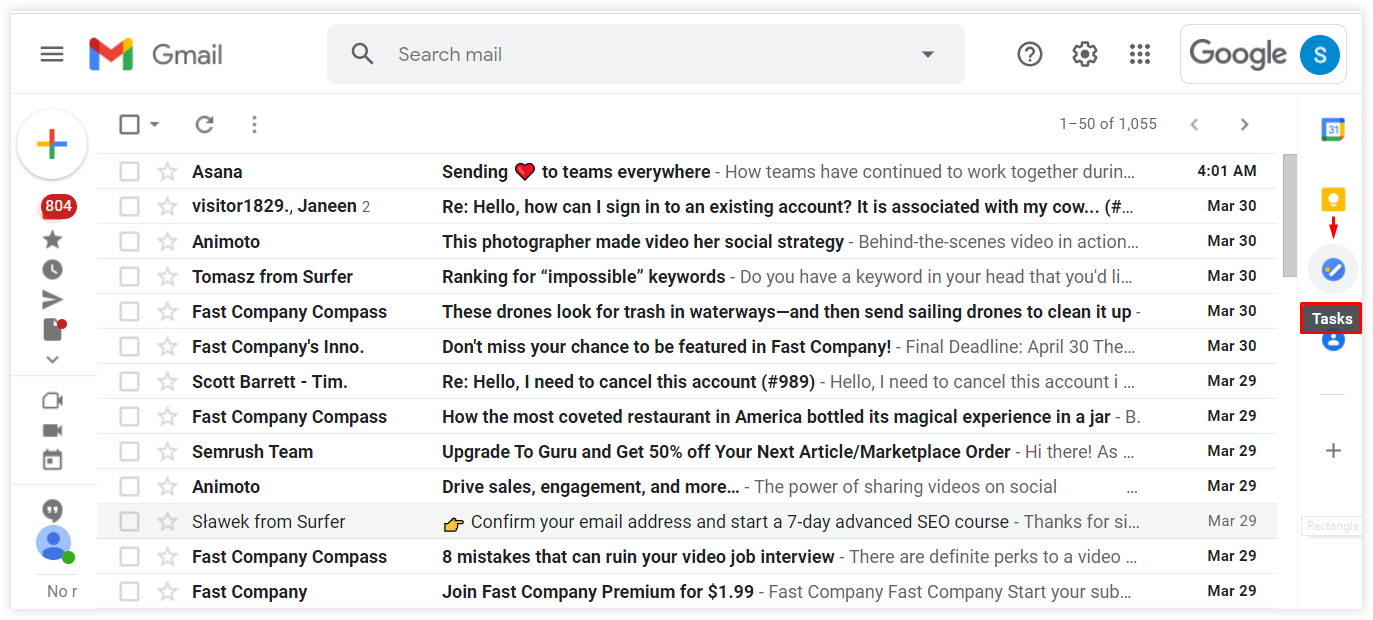Compose a new email with the plus button
Screen dimensions: 1373x620
point(52,143)
